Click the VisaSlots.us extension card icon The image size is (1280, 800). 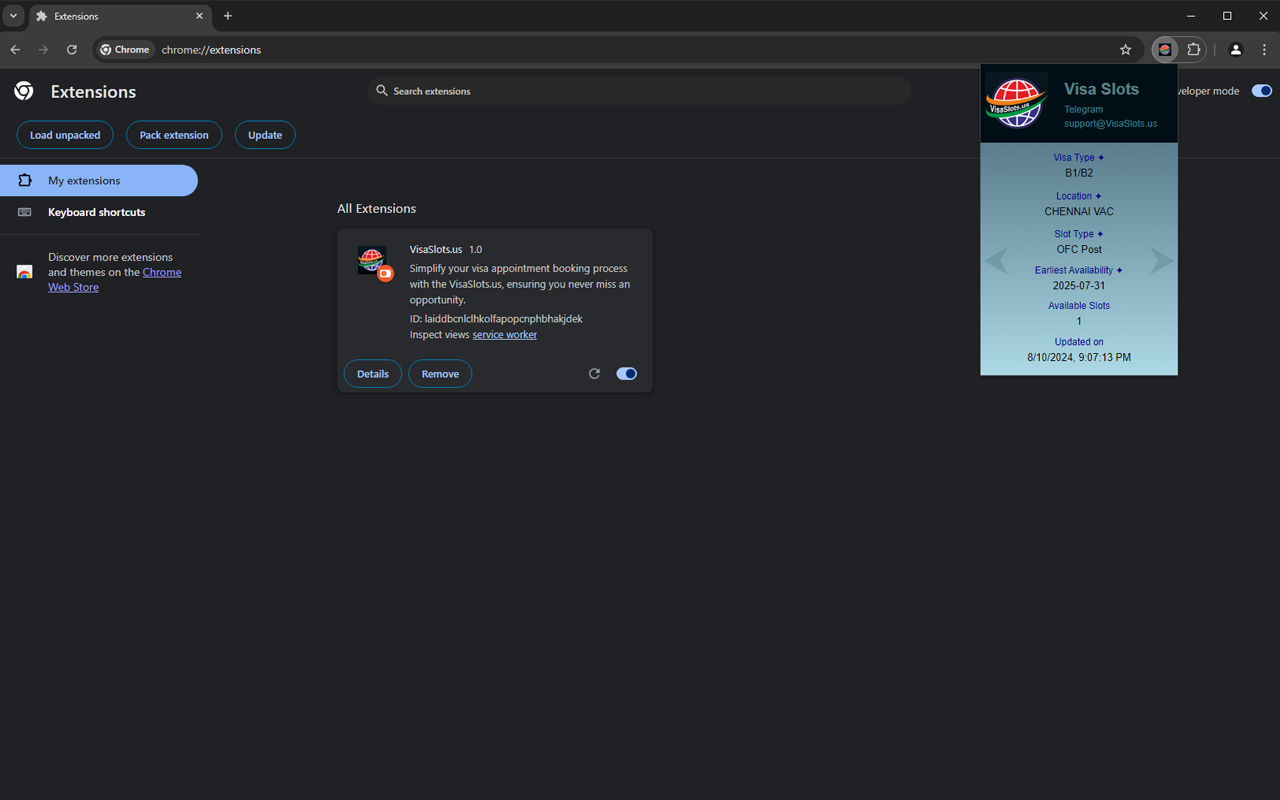point(374,262)
